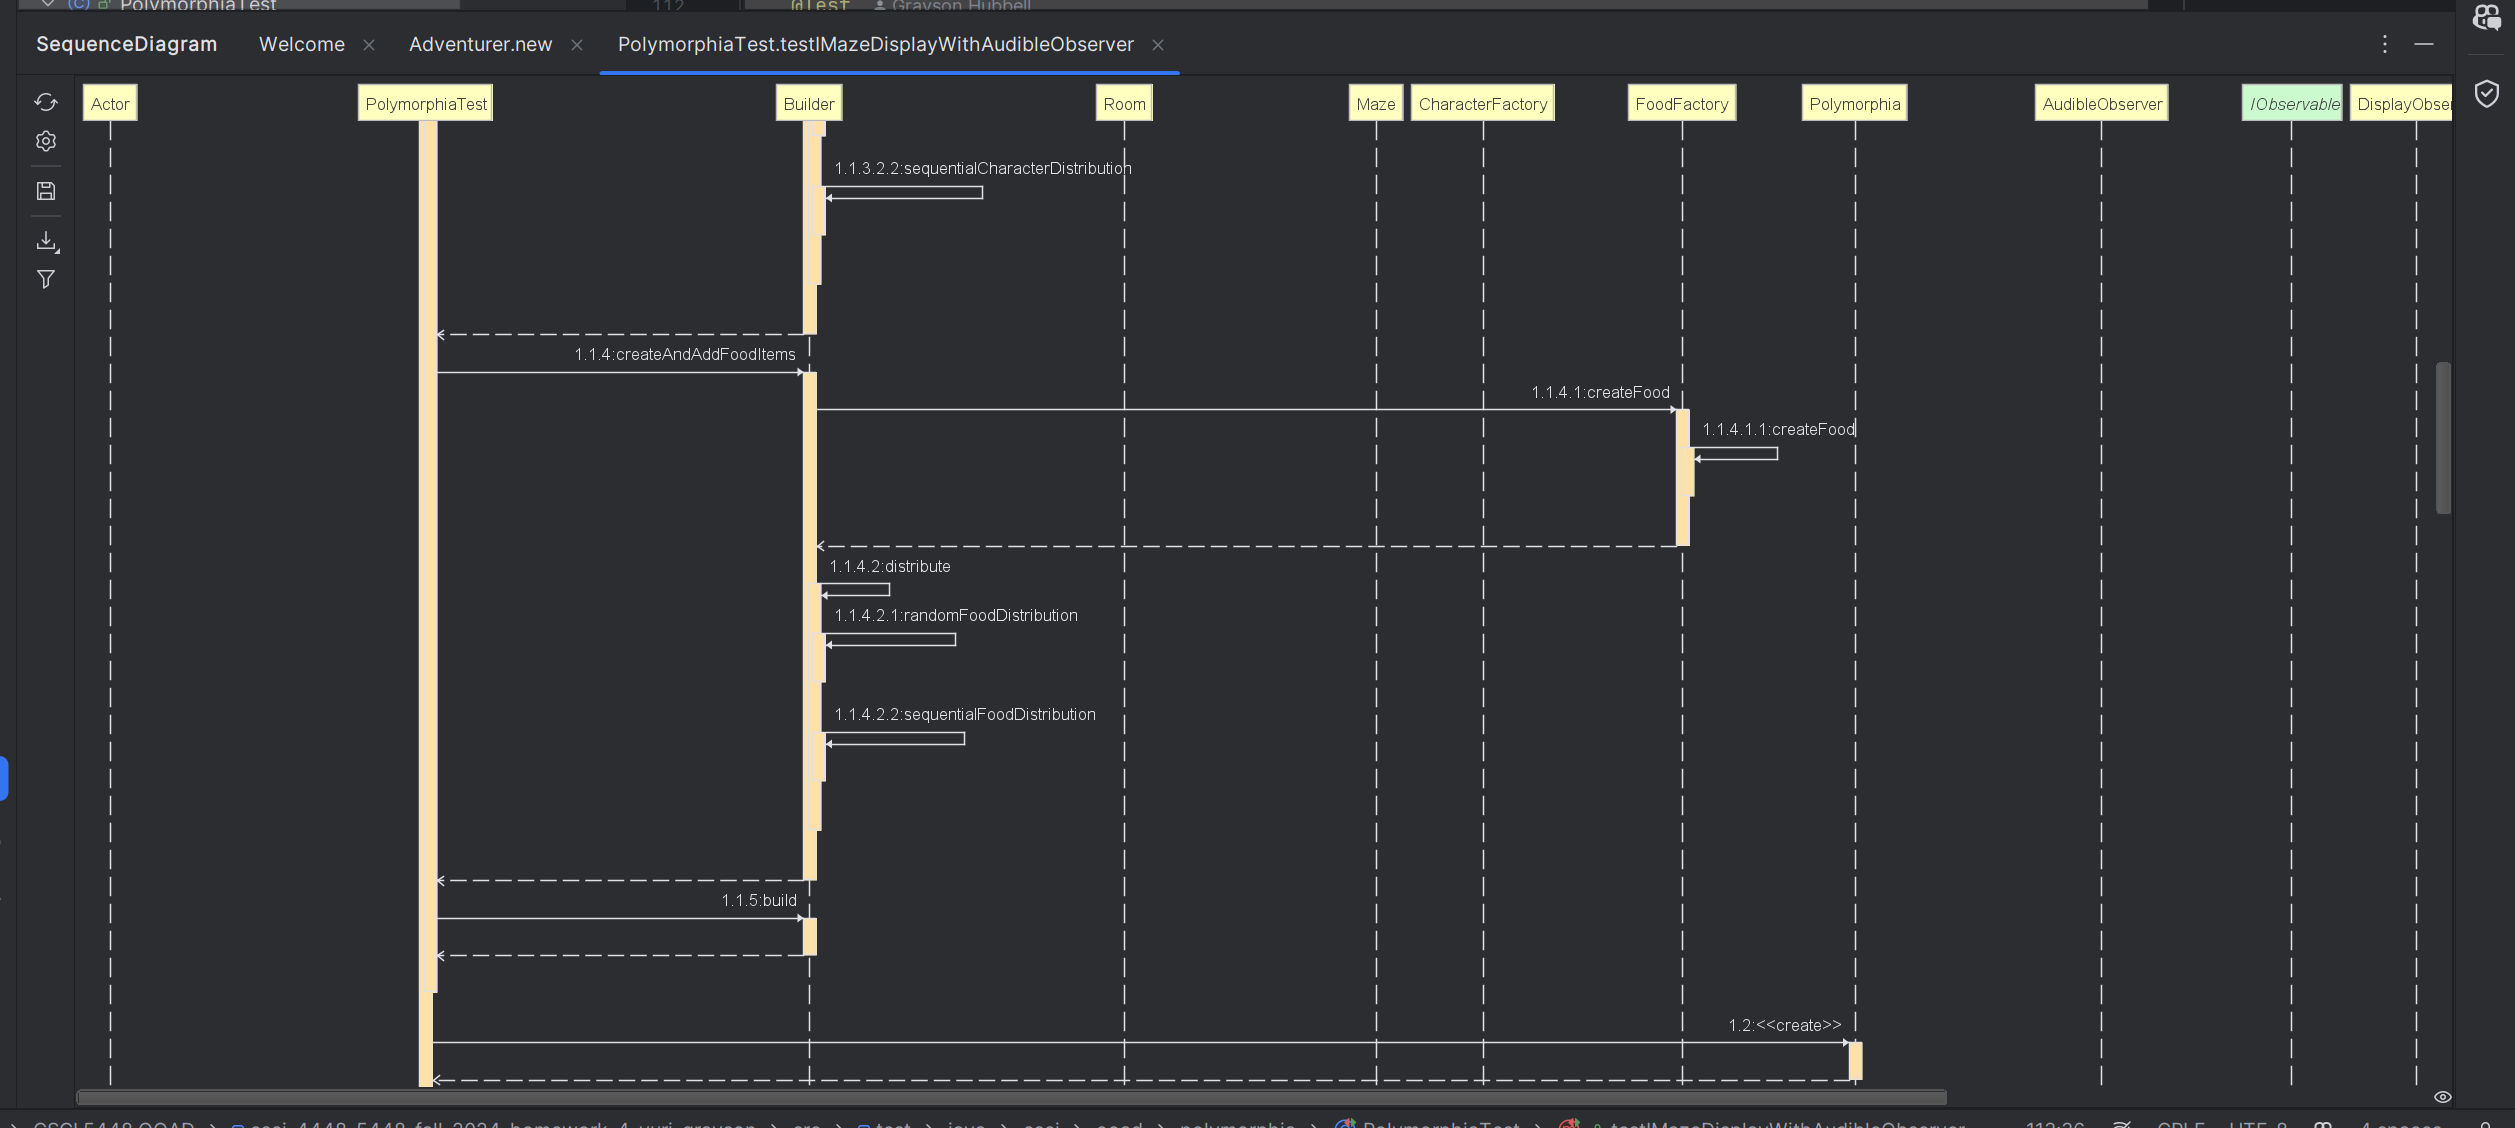Viewport: 2515px width, 1128px height.
Task: Select the Builder lifeline header
Action: pos(808,104)
